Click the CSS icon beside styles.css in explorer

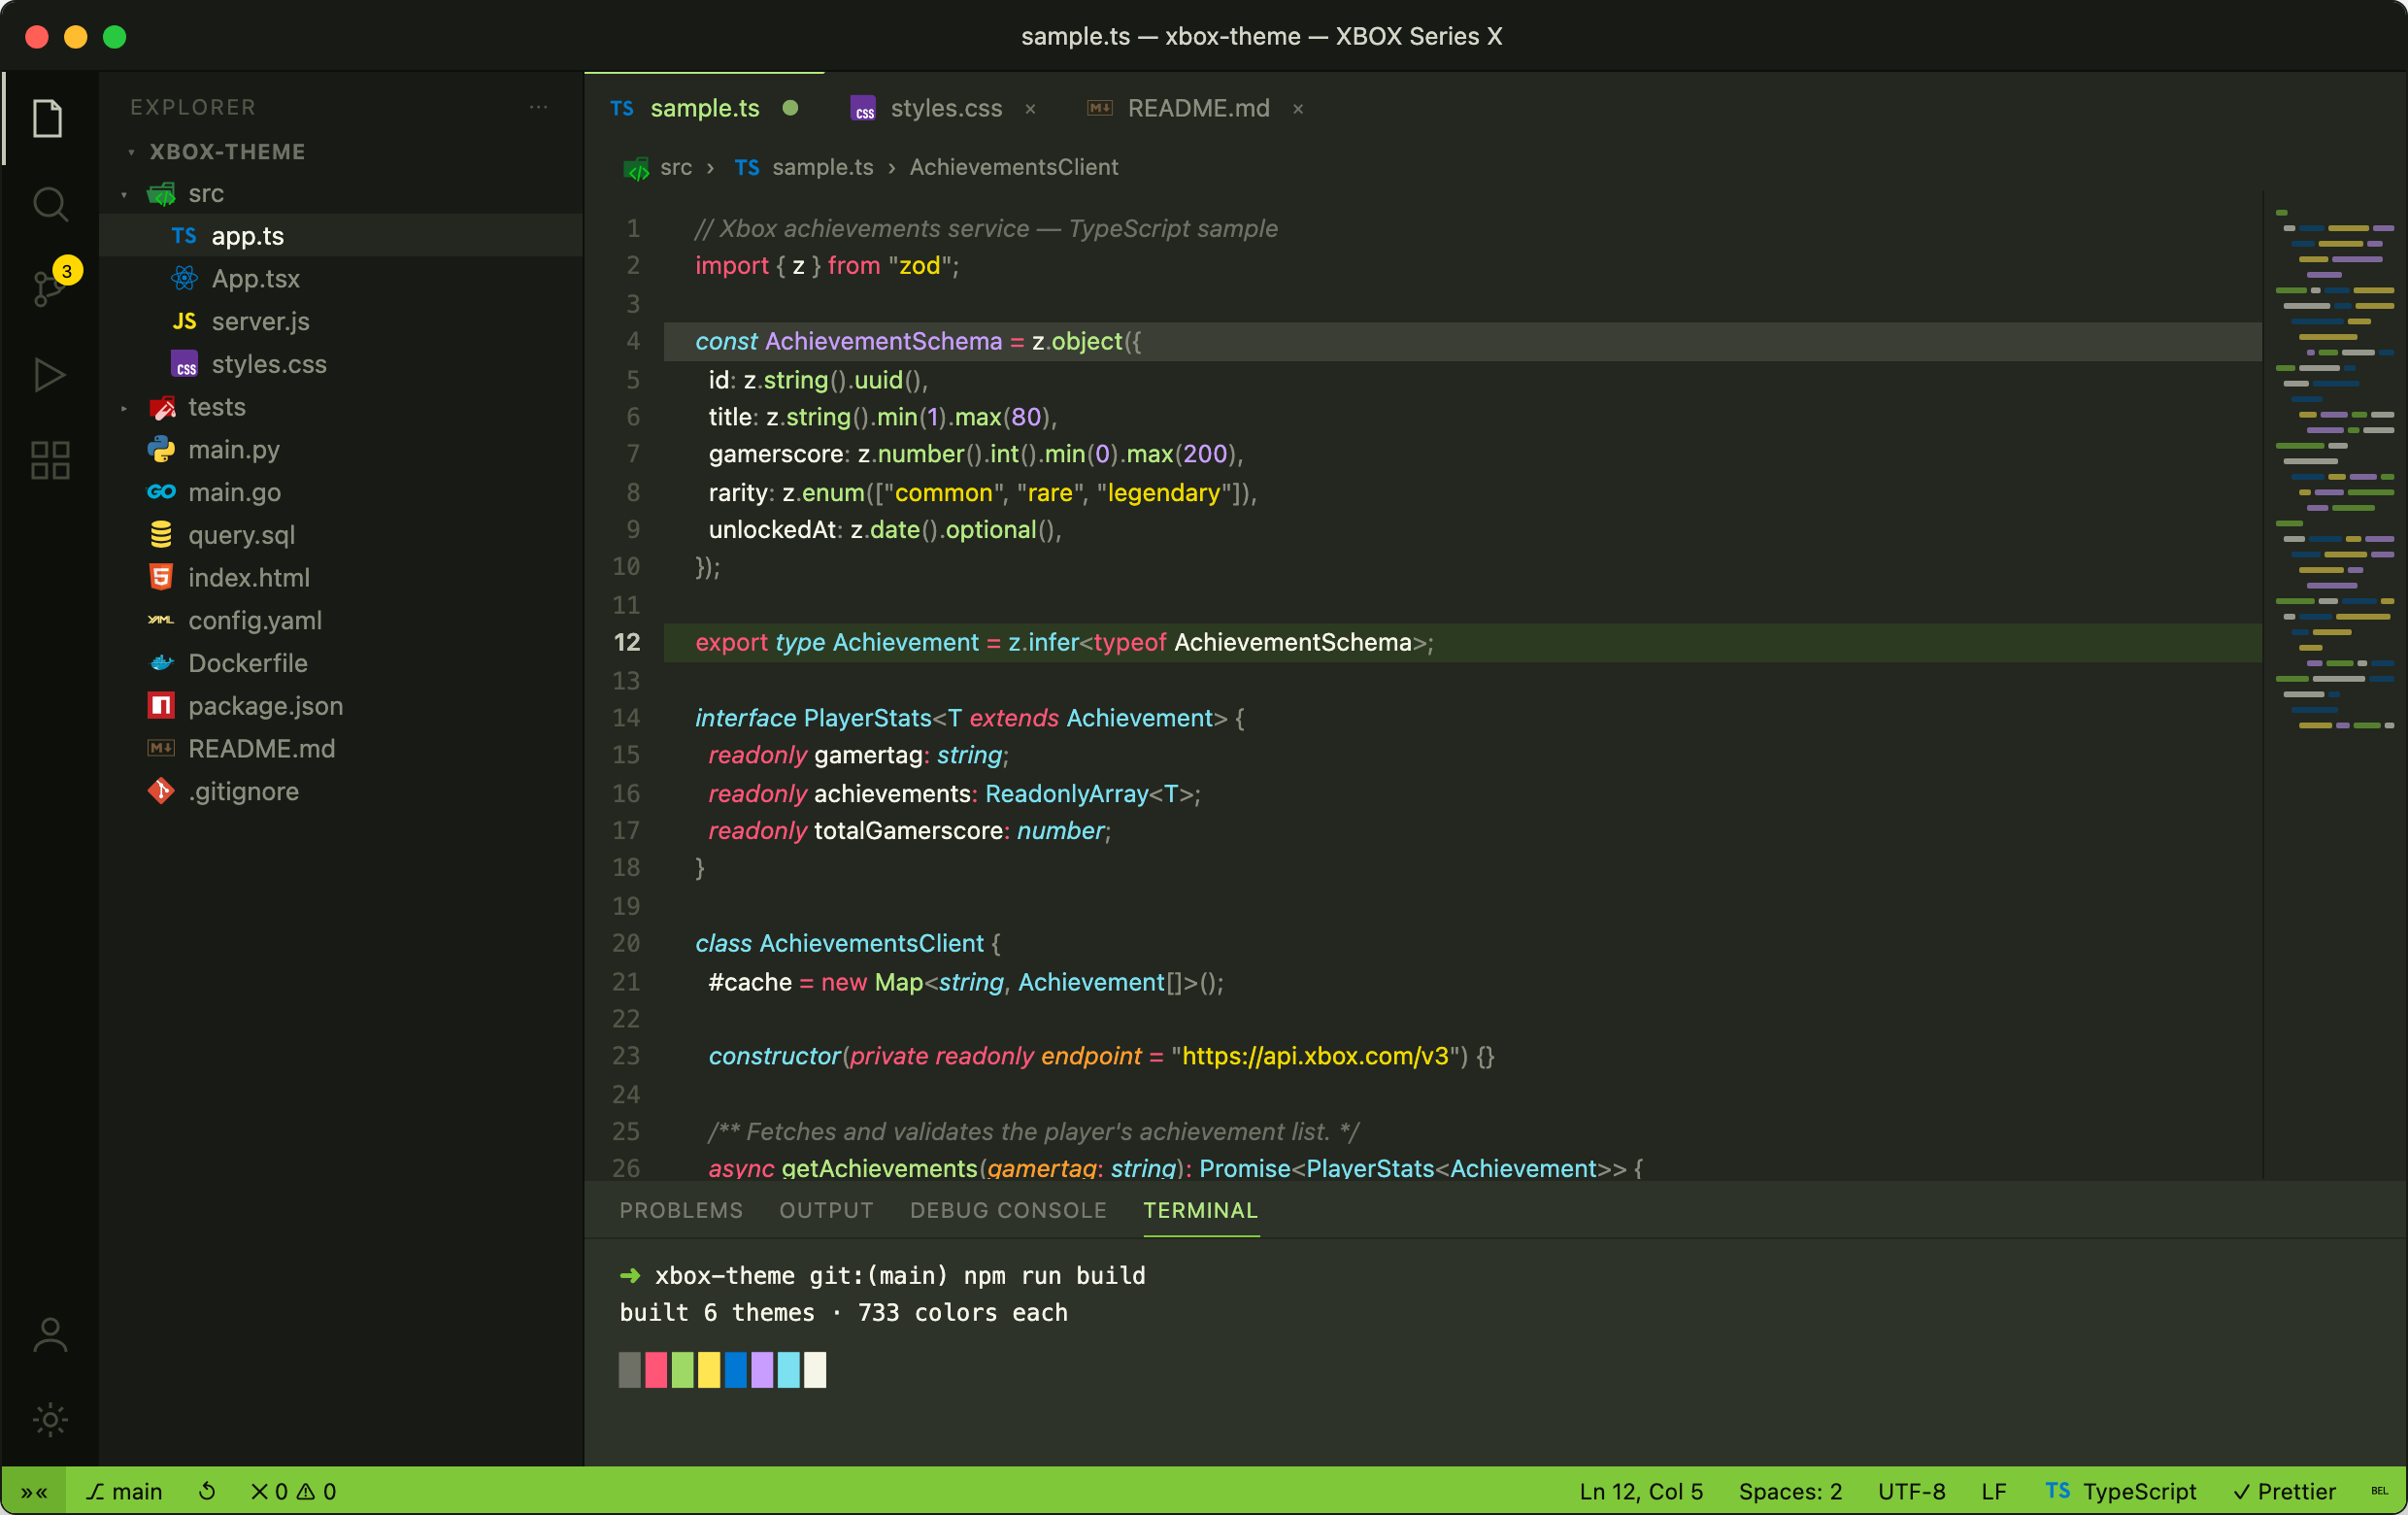[184, 364]
